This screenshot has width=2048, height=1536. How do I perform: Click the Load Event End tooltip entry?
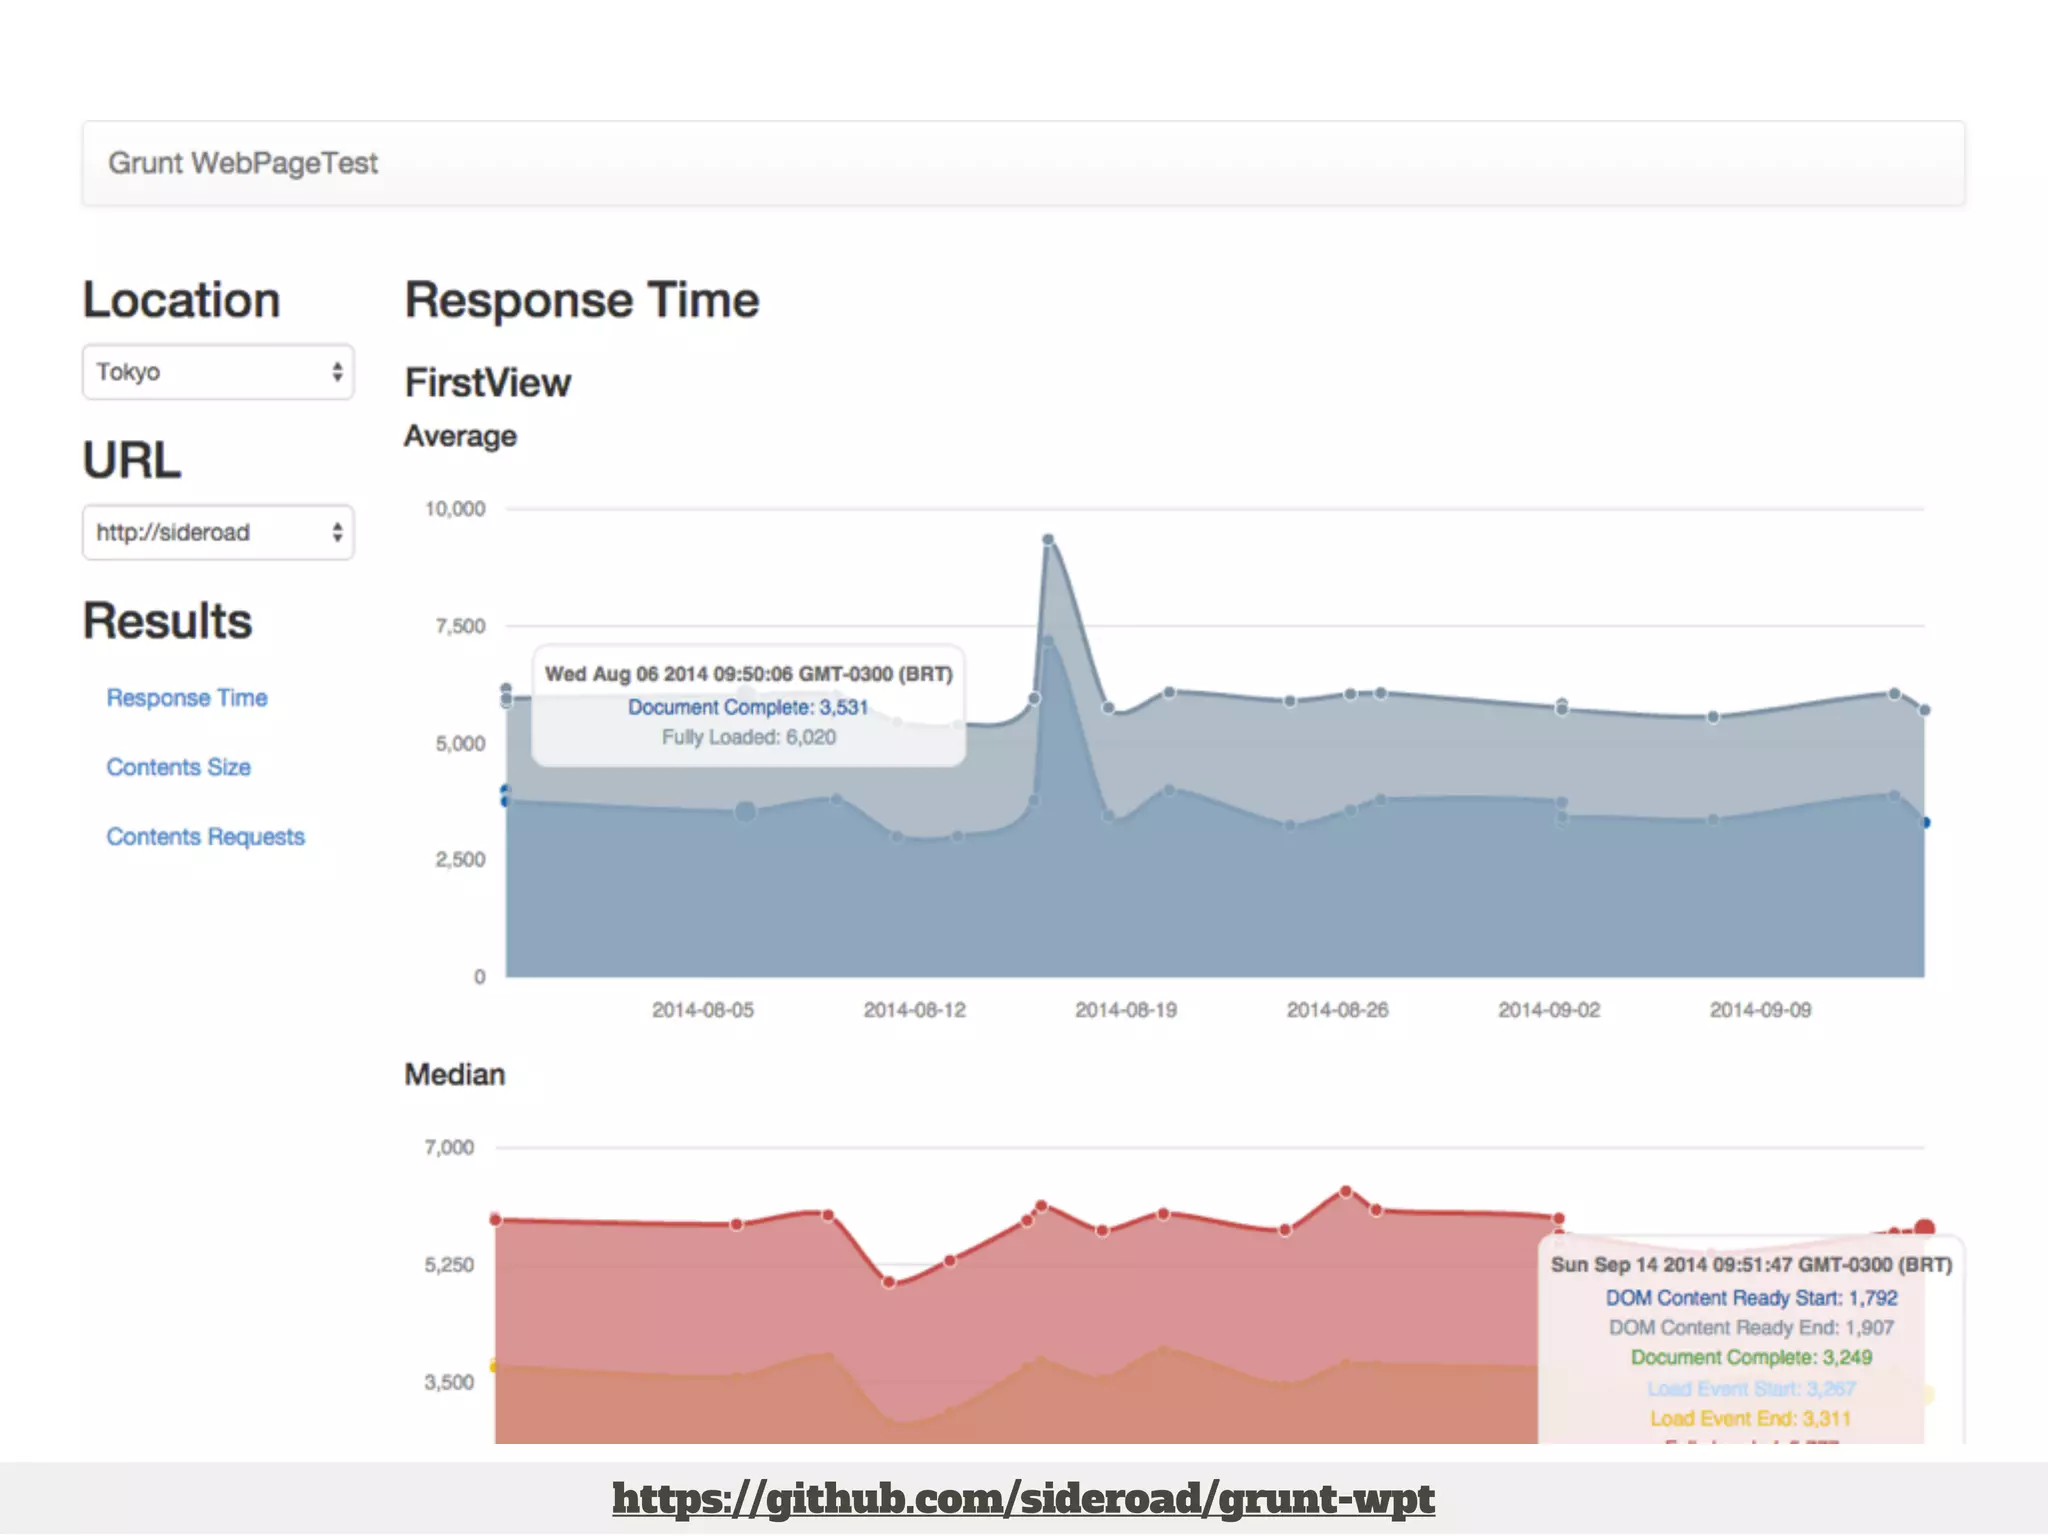[x=1750, y=1418]
